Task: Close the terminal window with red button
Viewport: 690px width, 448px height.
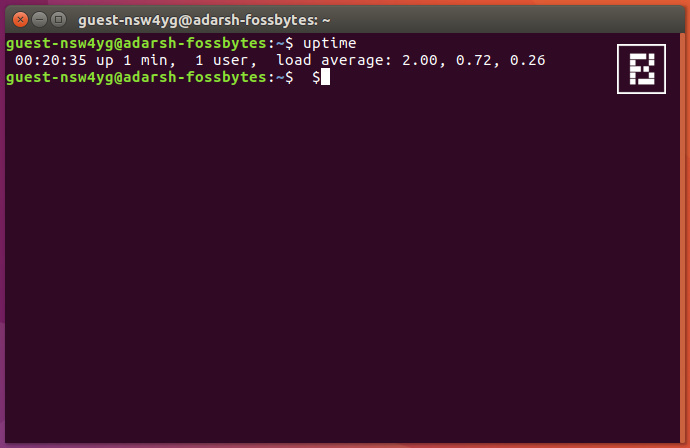Action: click(20, 20)
